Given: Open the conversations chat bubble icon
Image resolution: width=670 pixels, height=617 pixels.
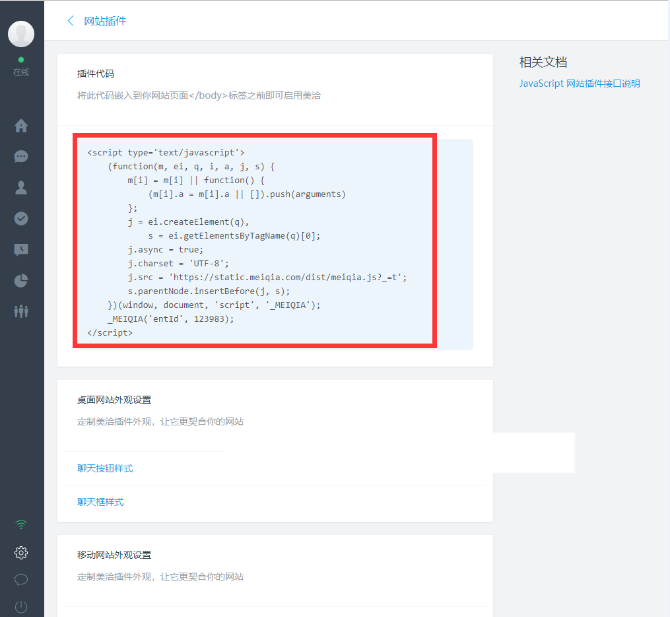Looking at the screenshot, I should (x=21, y=157).
